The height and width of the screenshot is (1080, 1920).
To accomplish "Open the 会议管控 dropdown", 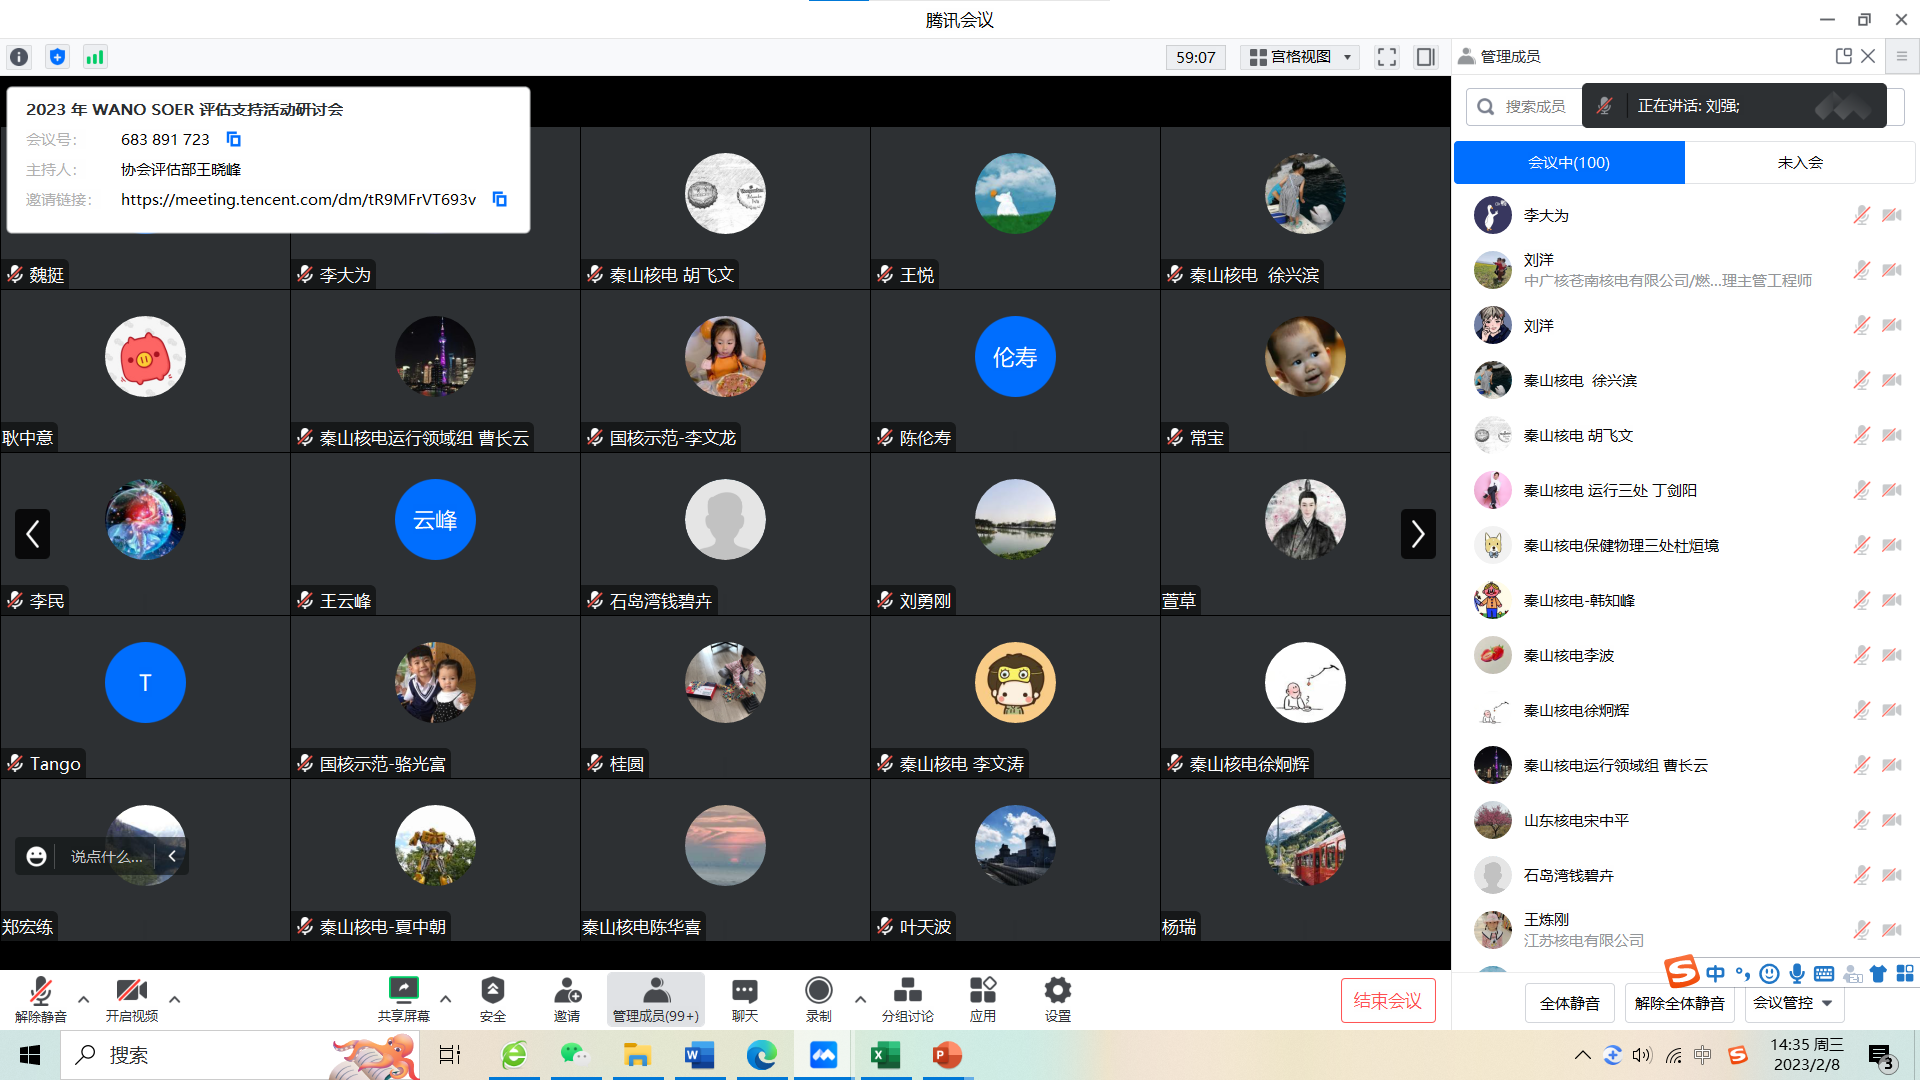I will pyautogui.click(x=1793, y=1003).
